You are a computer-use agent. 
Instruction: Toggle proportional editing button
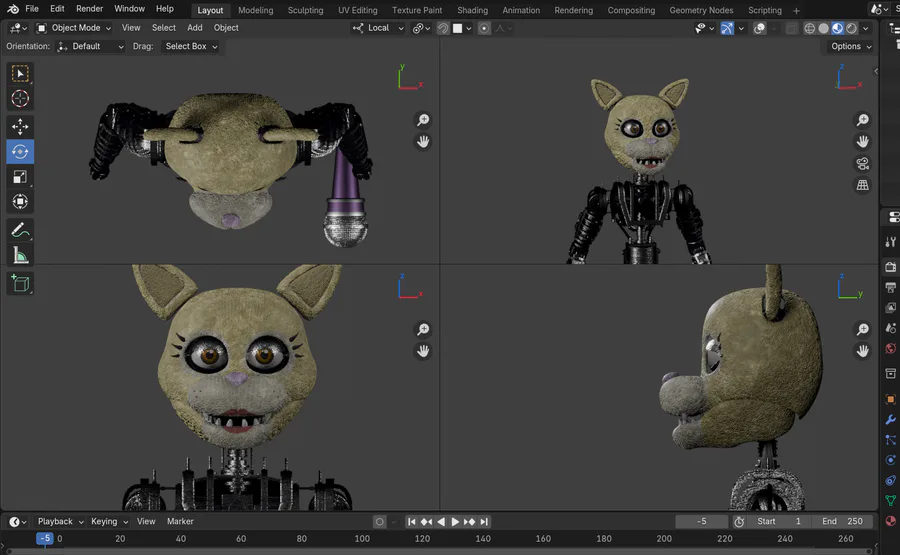click(484, 28)
